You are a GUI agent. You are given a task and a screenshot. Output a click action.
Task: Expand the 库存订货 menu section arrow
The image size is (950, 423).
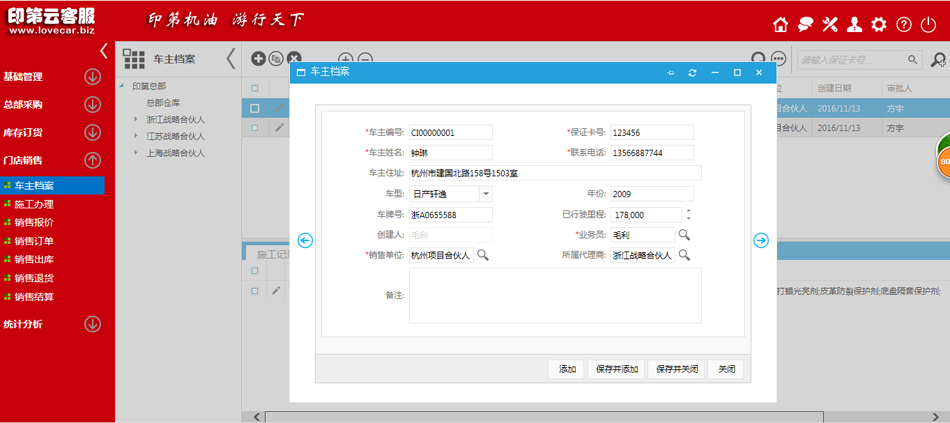(92, 132)
